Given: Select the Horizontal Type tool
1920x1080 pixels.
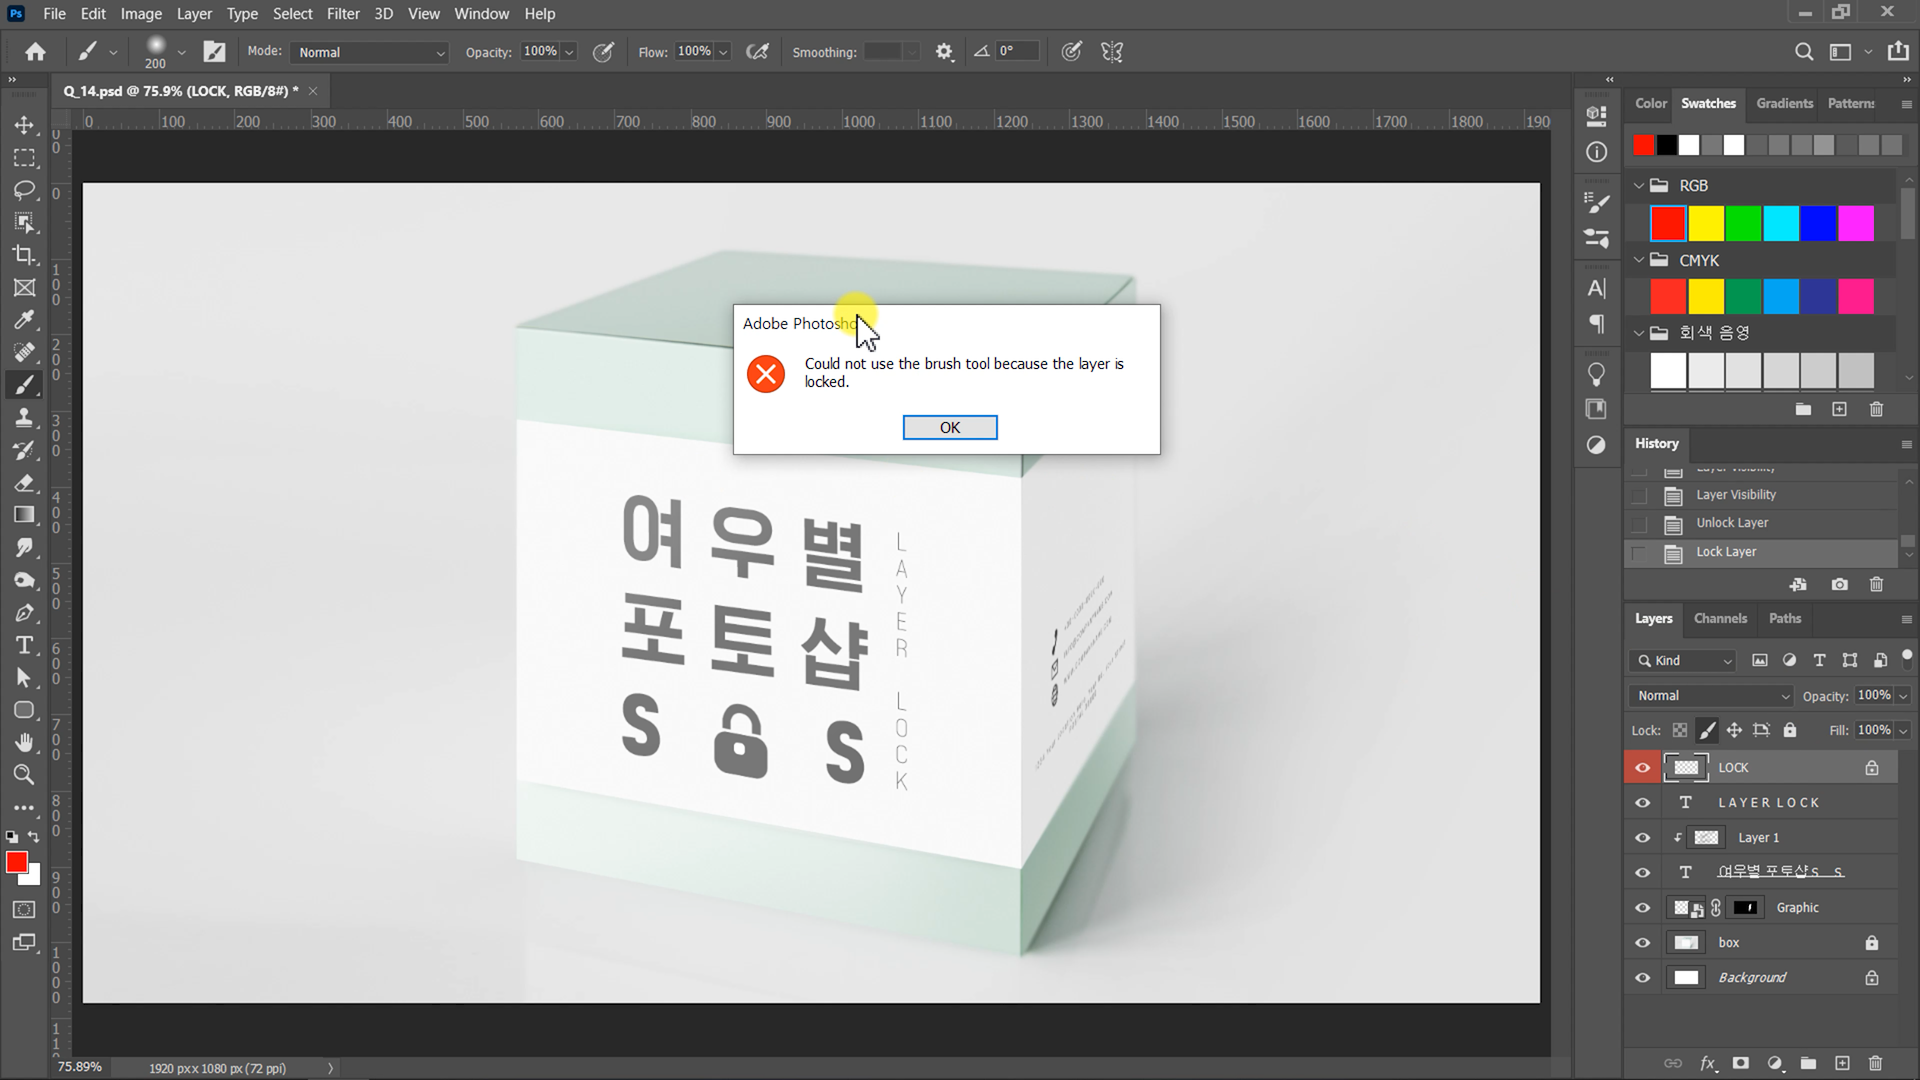Looking at the screenshot, I should tap(24, 645).
